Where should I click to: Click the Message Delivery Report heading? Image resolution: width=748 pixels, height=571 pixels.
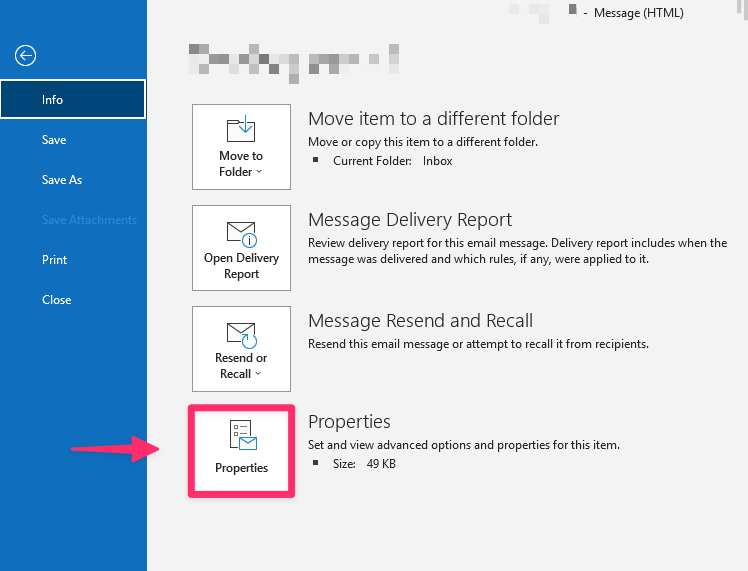(x=410, y=220)
